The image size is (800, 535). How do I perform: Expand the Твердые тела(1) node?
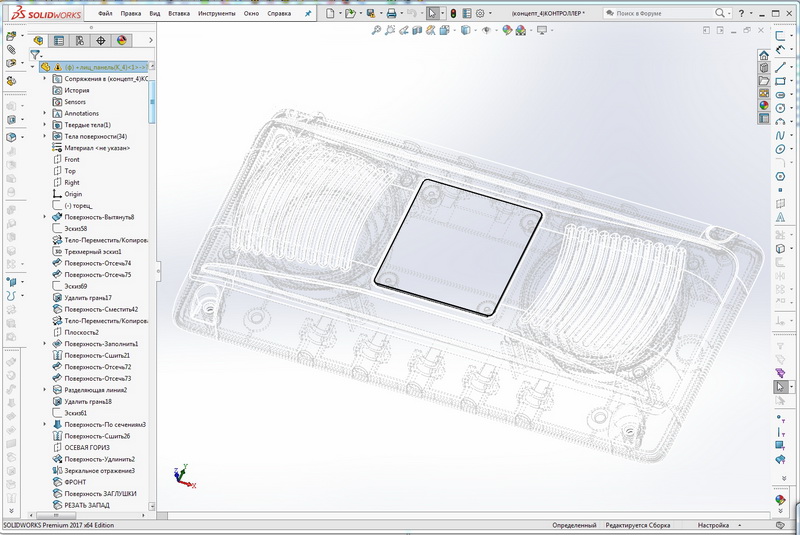44,124
